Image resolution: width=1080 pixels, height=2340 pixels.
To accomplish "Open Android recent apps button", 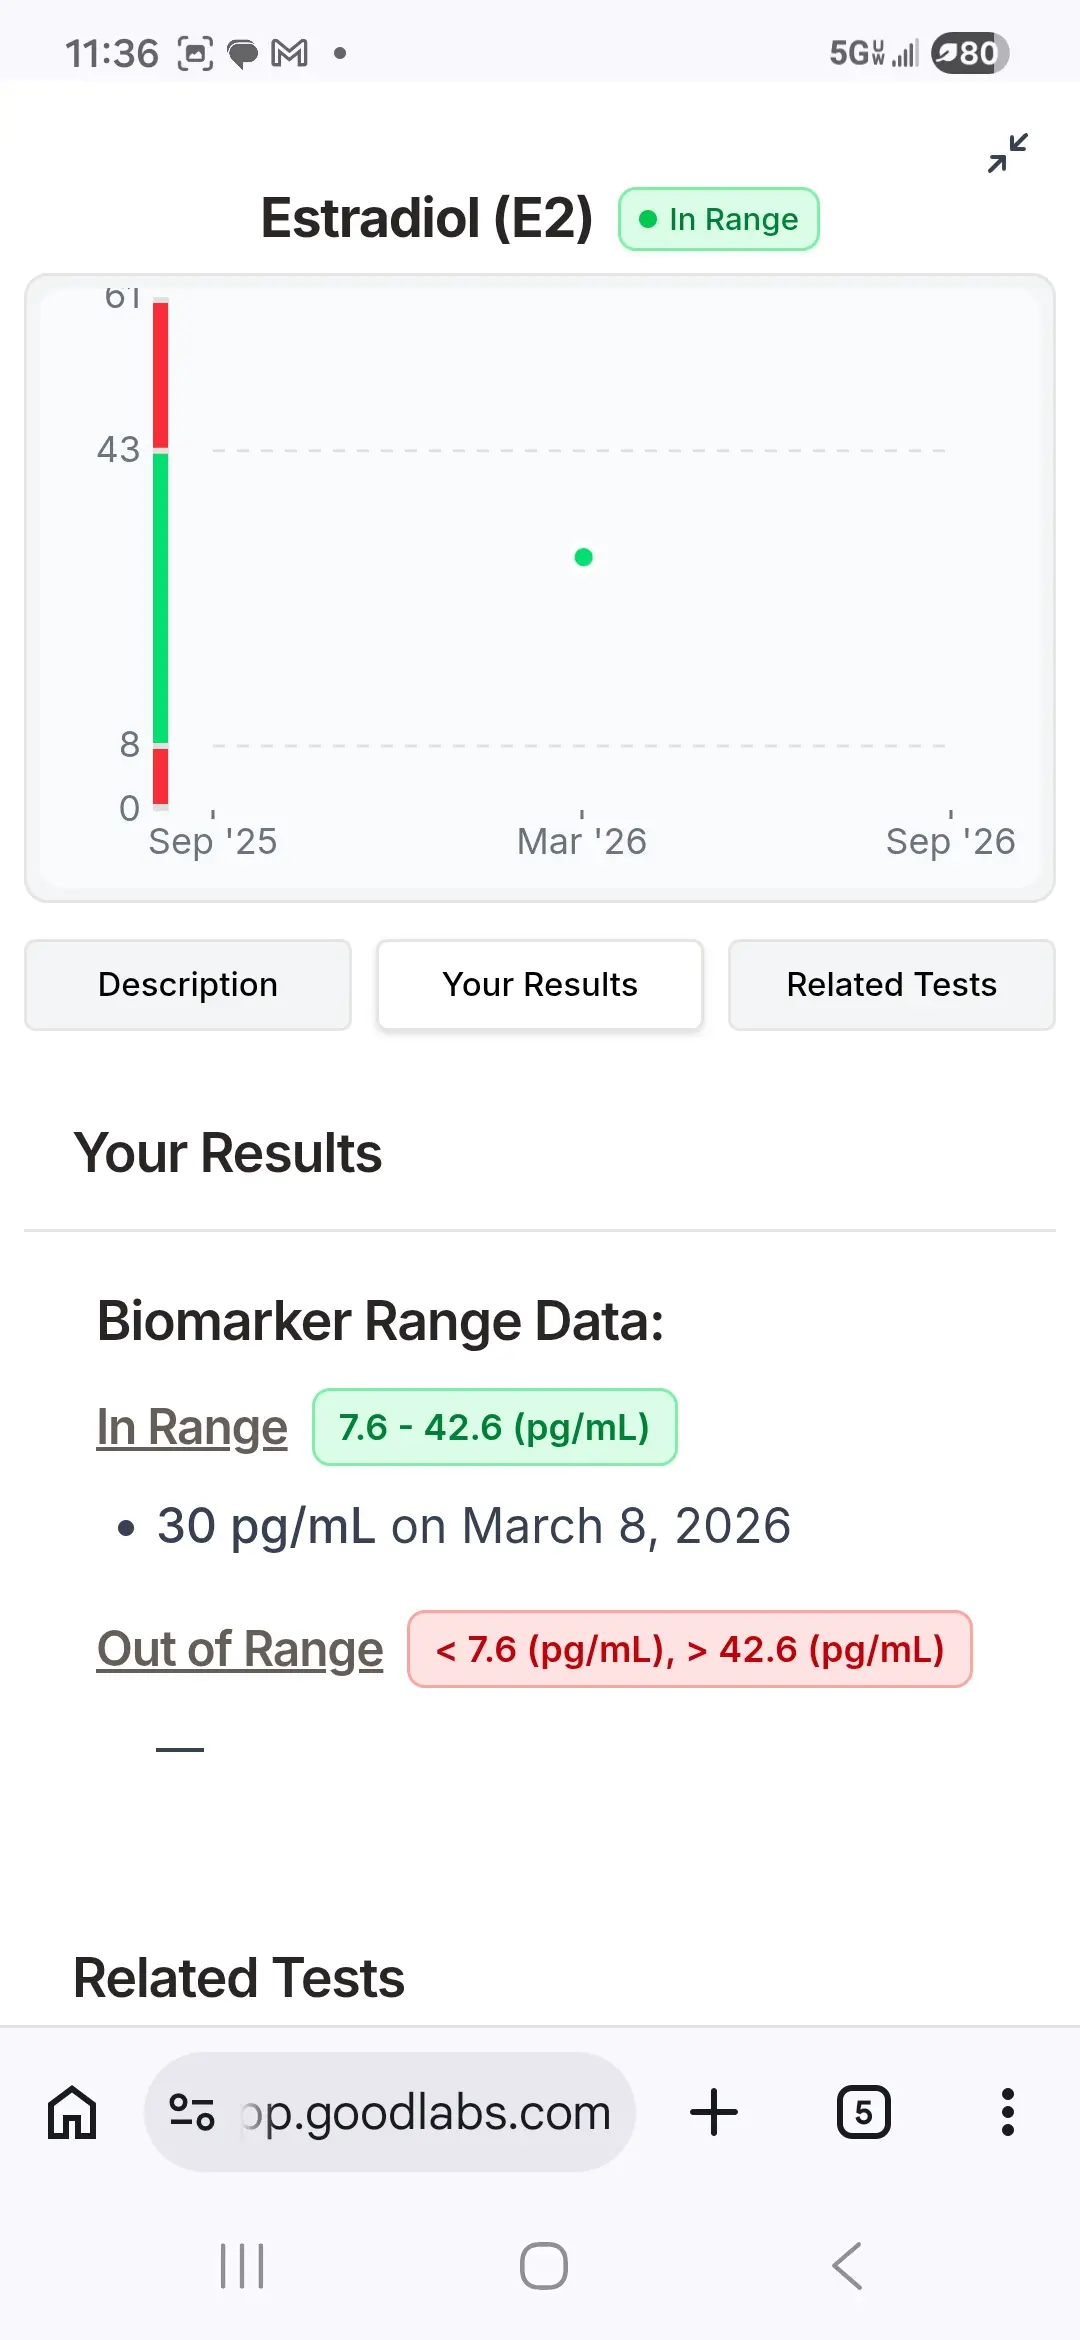I will coord(242,2266).
